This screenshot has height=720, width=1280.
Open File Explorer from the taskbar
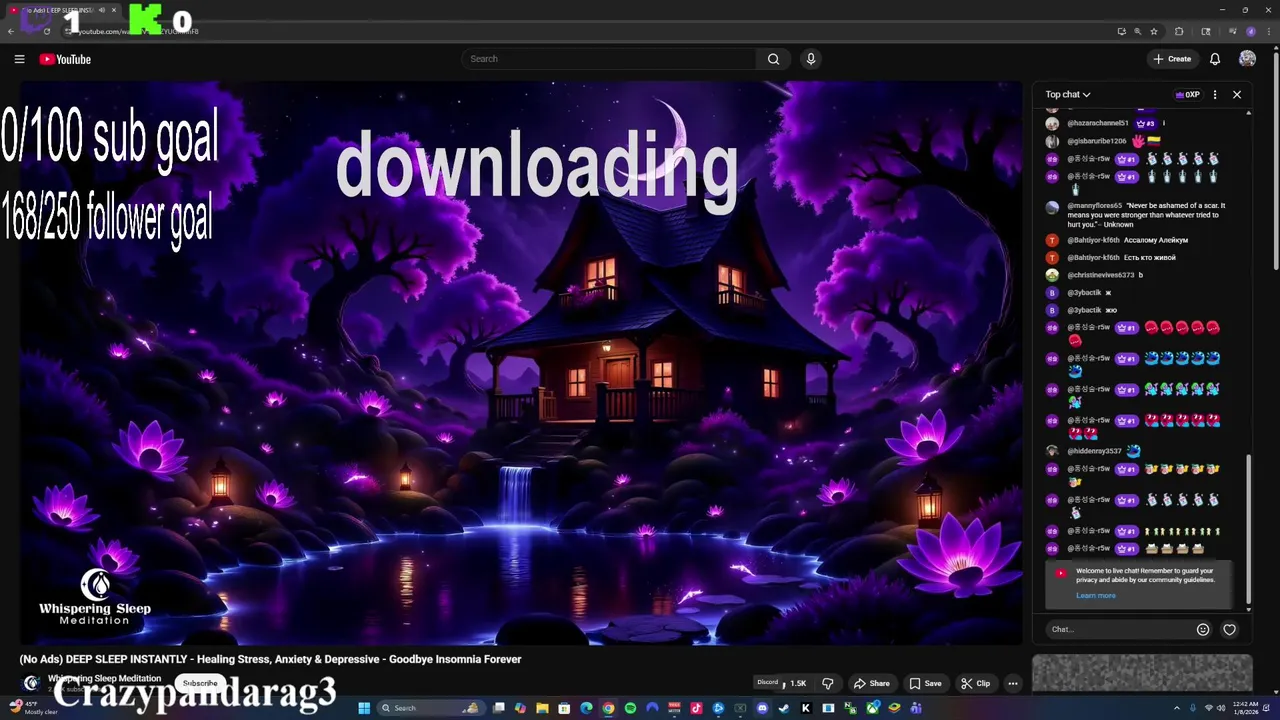542,708
